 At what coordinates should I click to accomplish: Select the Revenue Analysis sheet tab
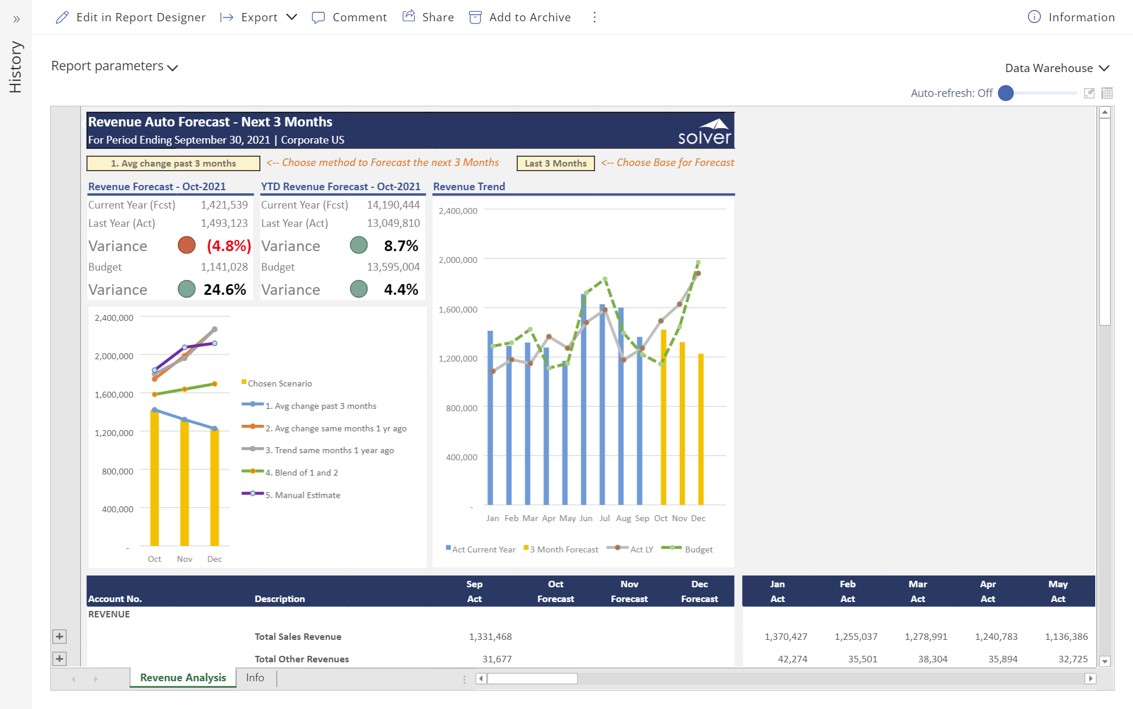(x=183, y=678)
